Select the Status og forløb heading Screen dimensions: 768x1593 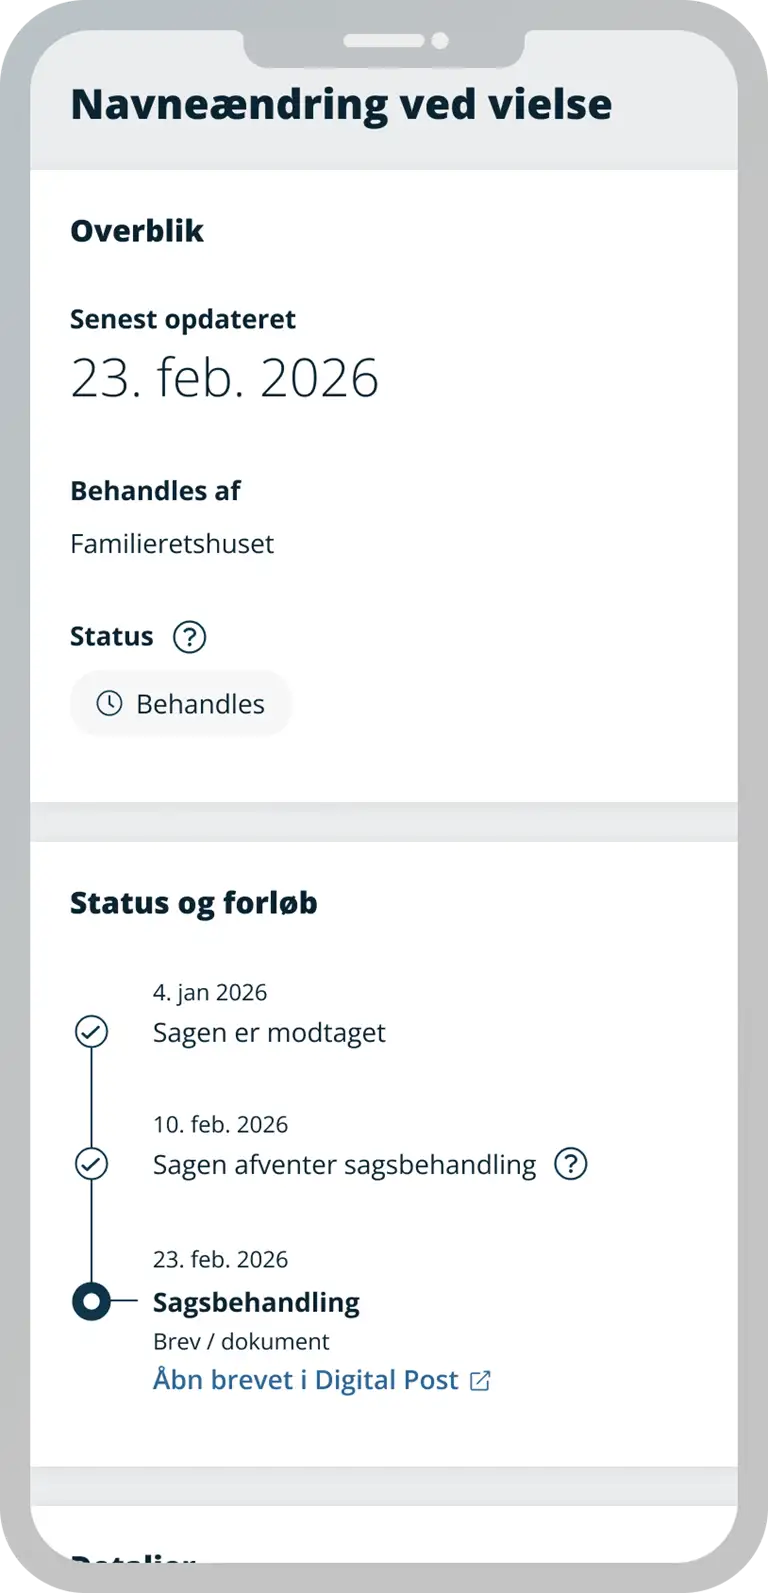point(194,903)
